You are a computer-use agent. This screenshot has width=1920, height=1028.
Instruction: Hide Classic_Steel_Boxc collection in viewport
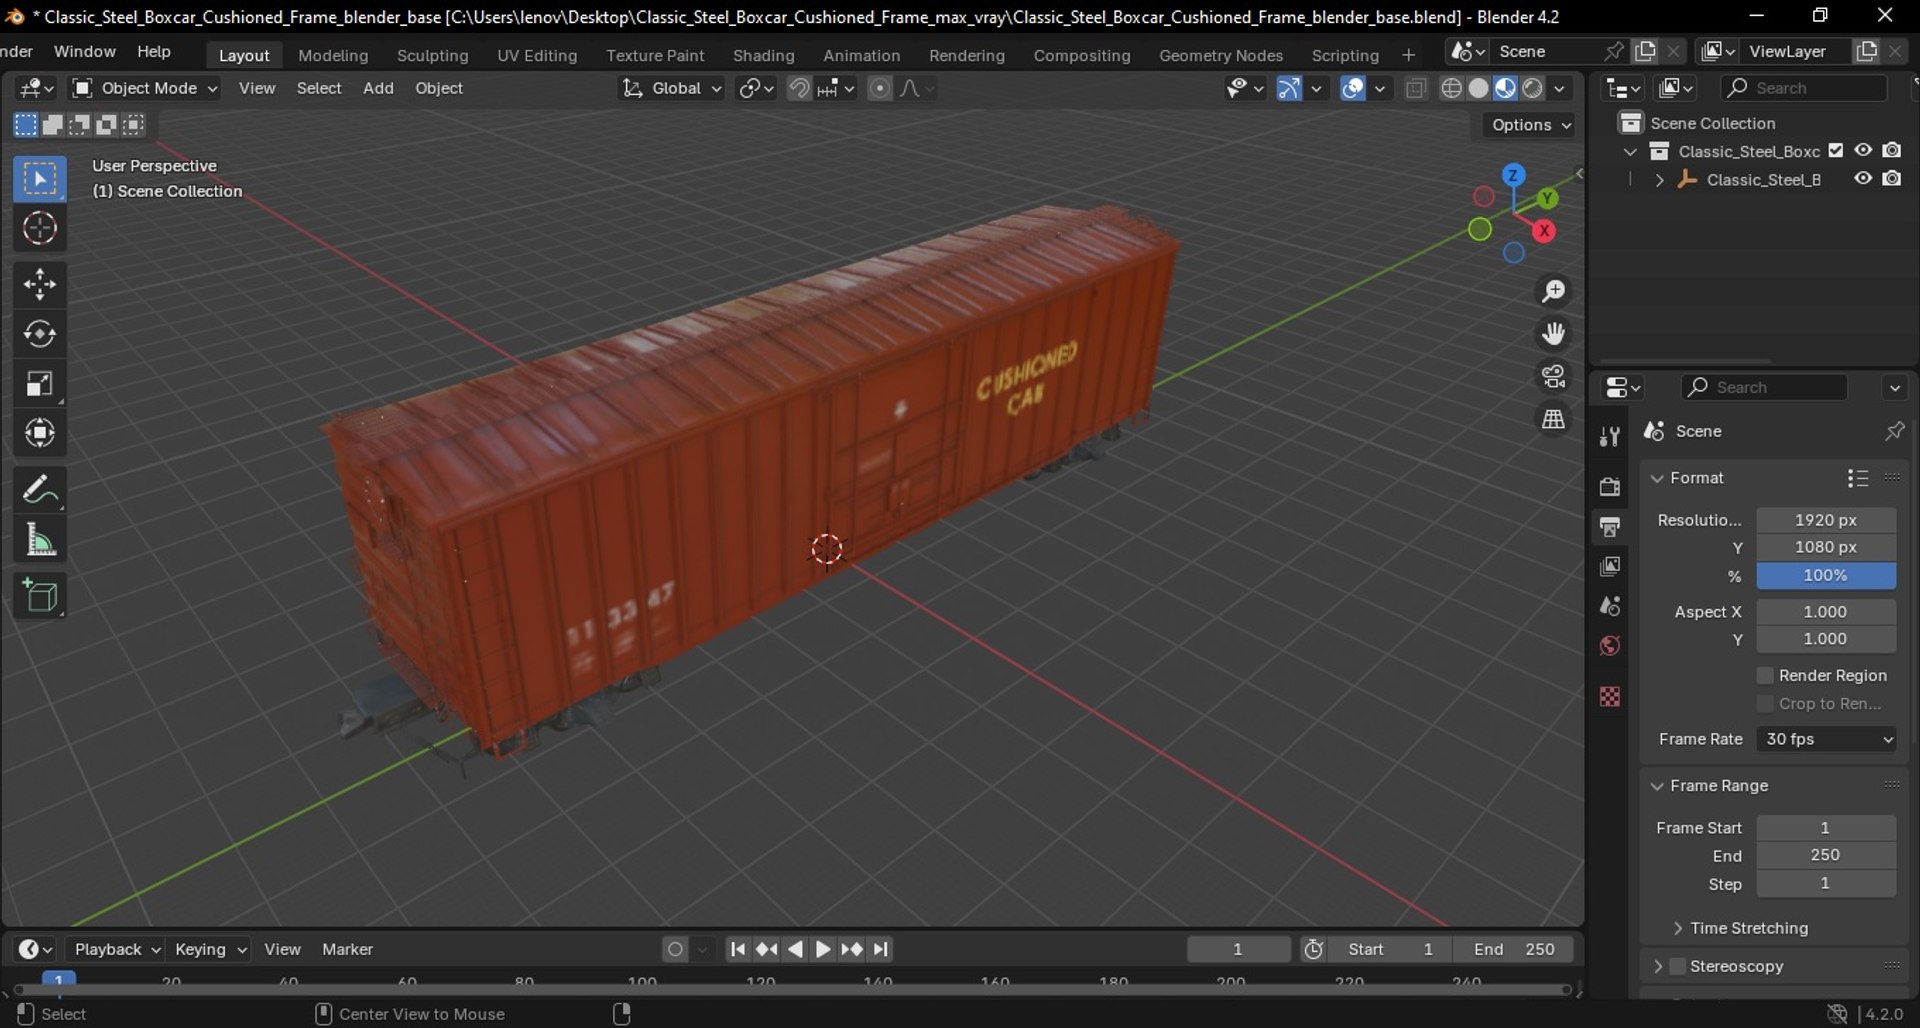click(1863, 151)
